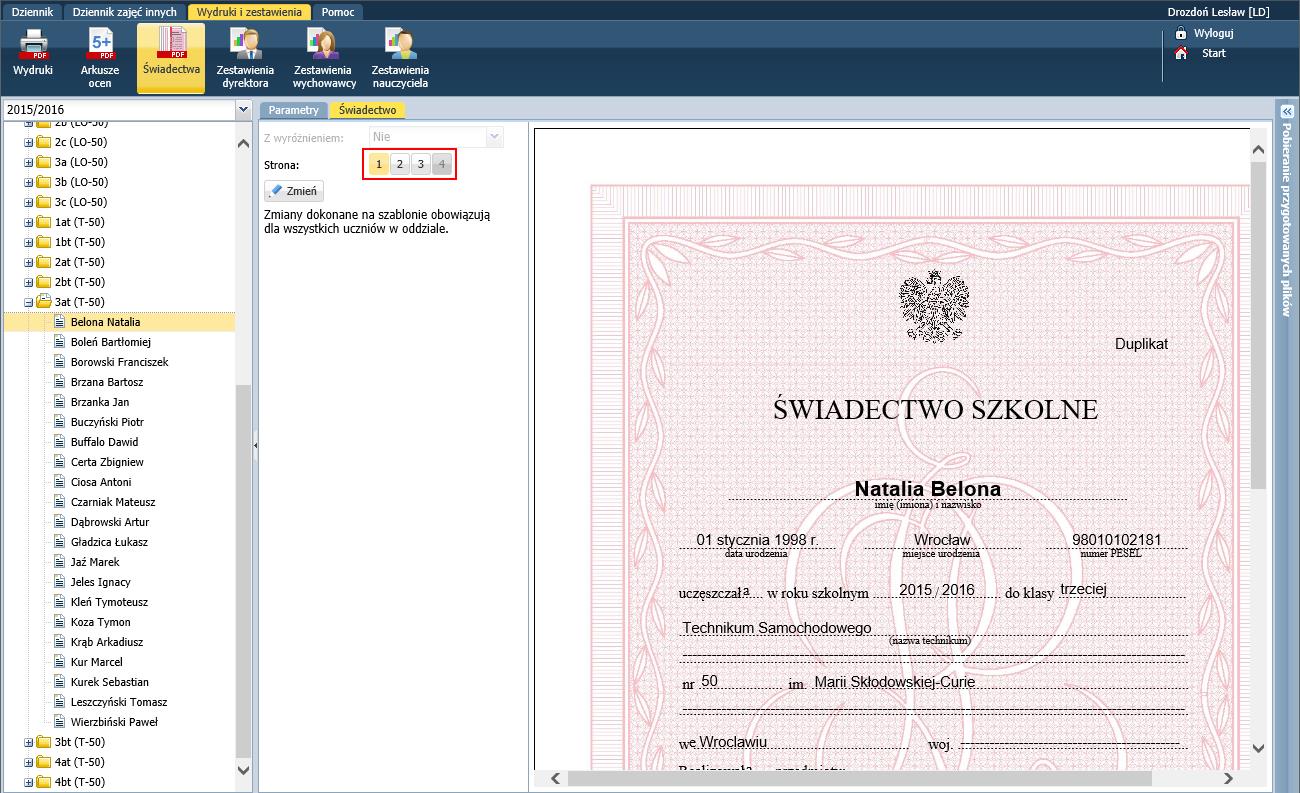
Task: Click the certificate preview vertical scrollbar
Action: (1259, 325)
